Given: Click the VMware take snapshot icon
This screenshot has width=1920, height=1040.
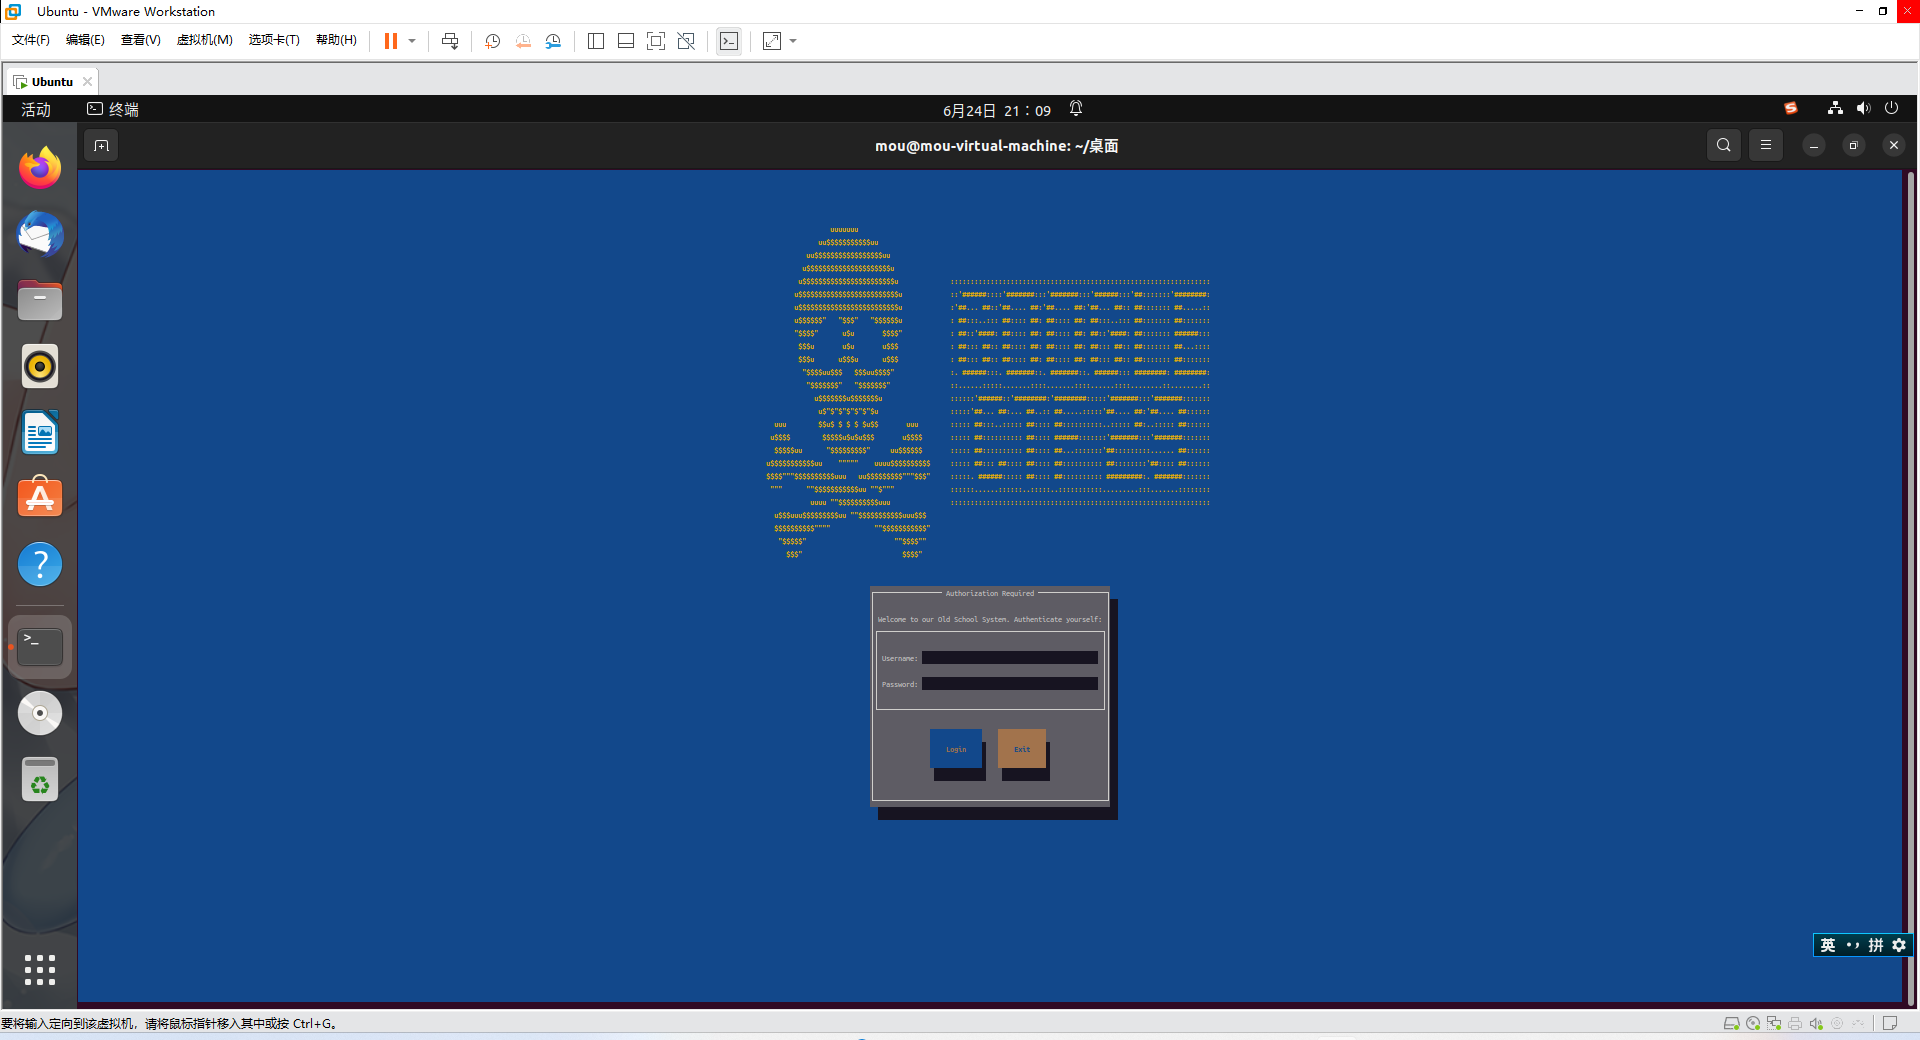Looking at the screenshot, I should (492, 41).
